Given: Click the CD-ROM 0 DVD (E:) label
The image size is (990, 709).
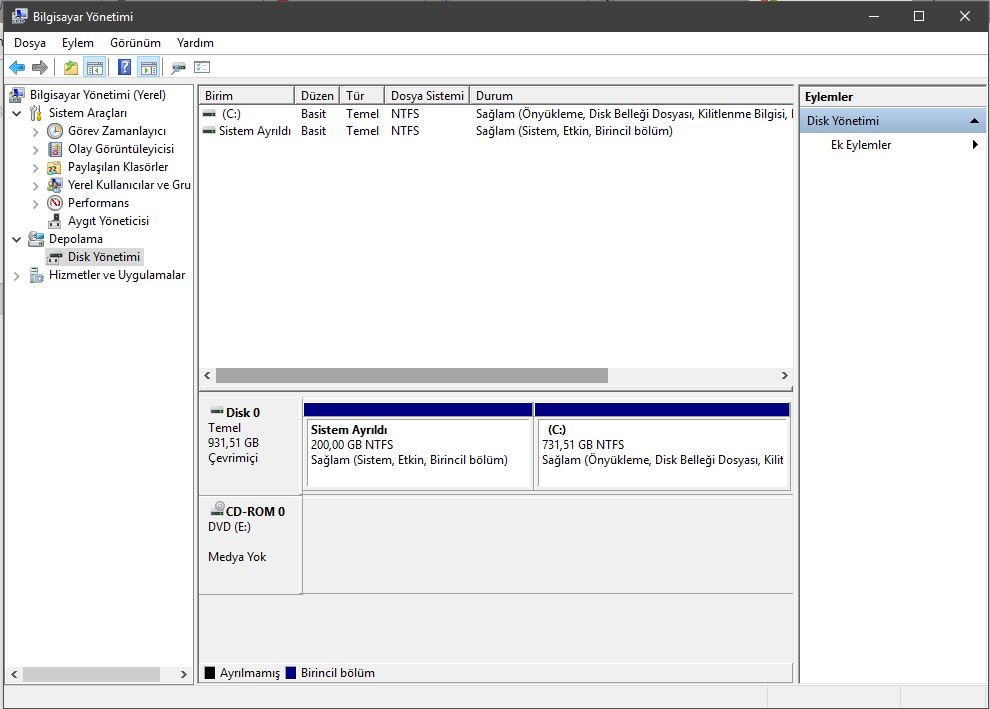Looking at the screenshot, I should coord(250,544).
